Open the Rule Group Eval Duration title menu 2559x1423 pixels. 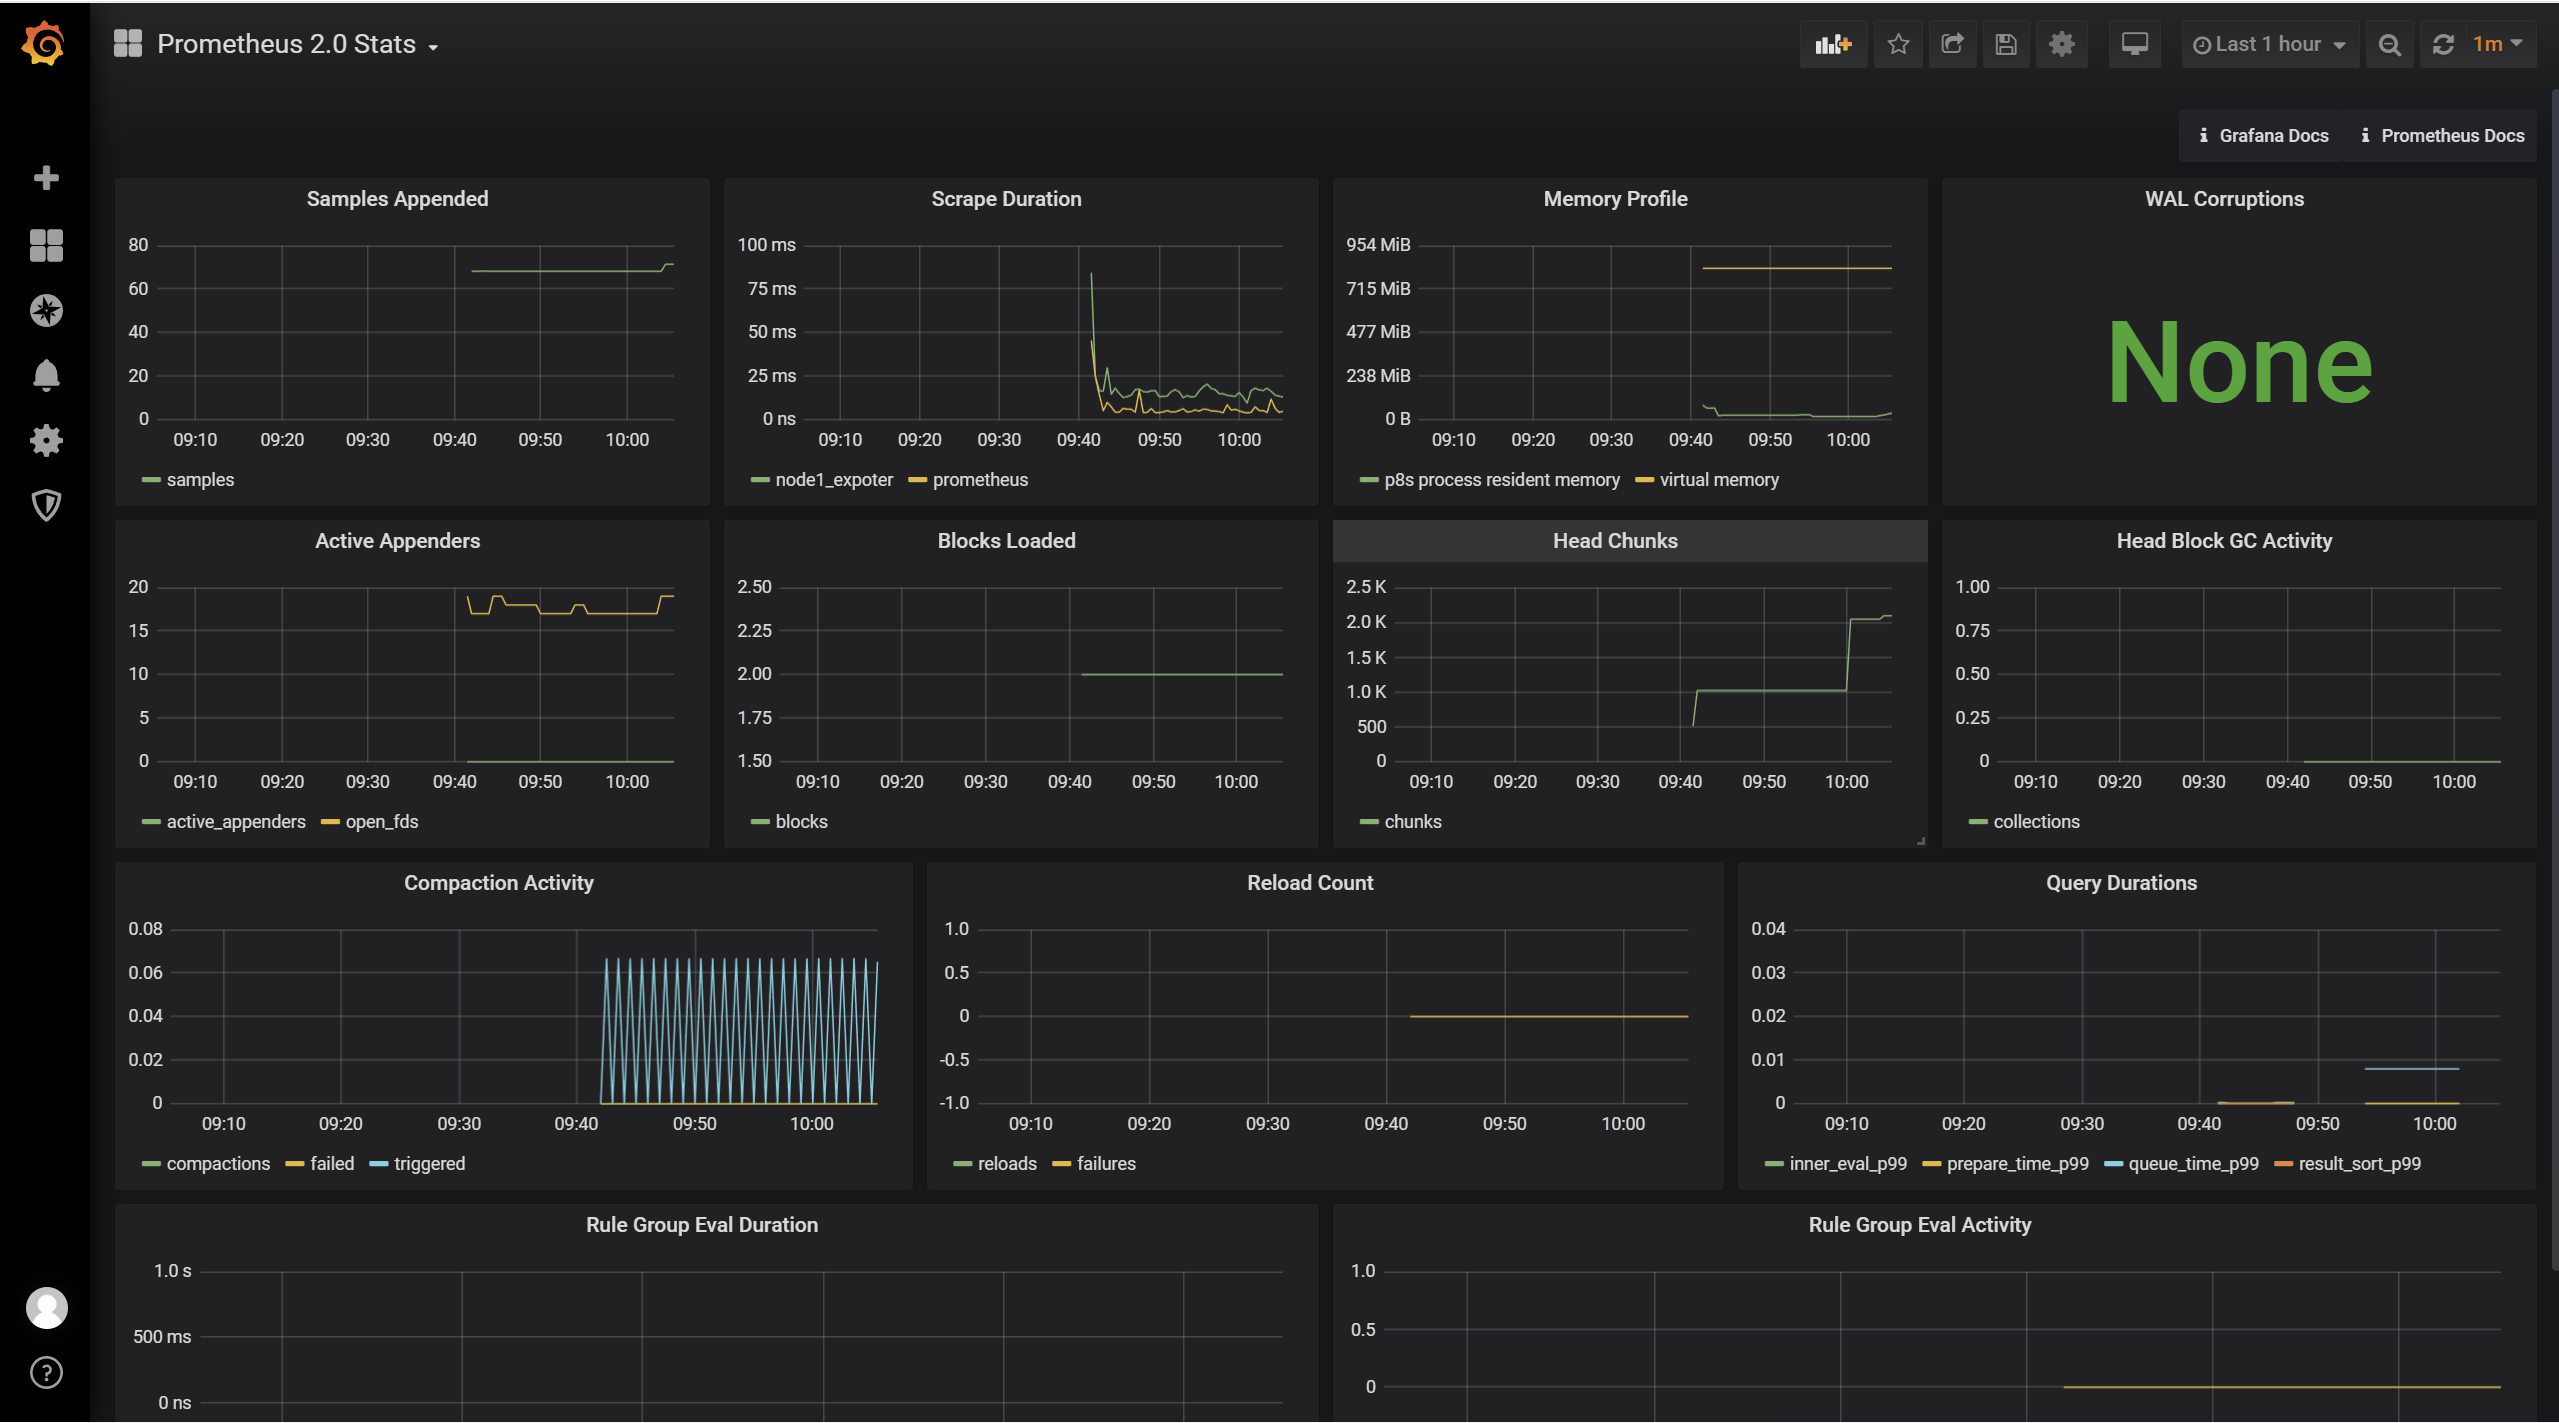pos(701,1225)
